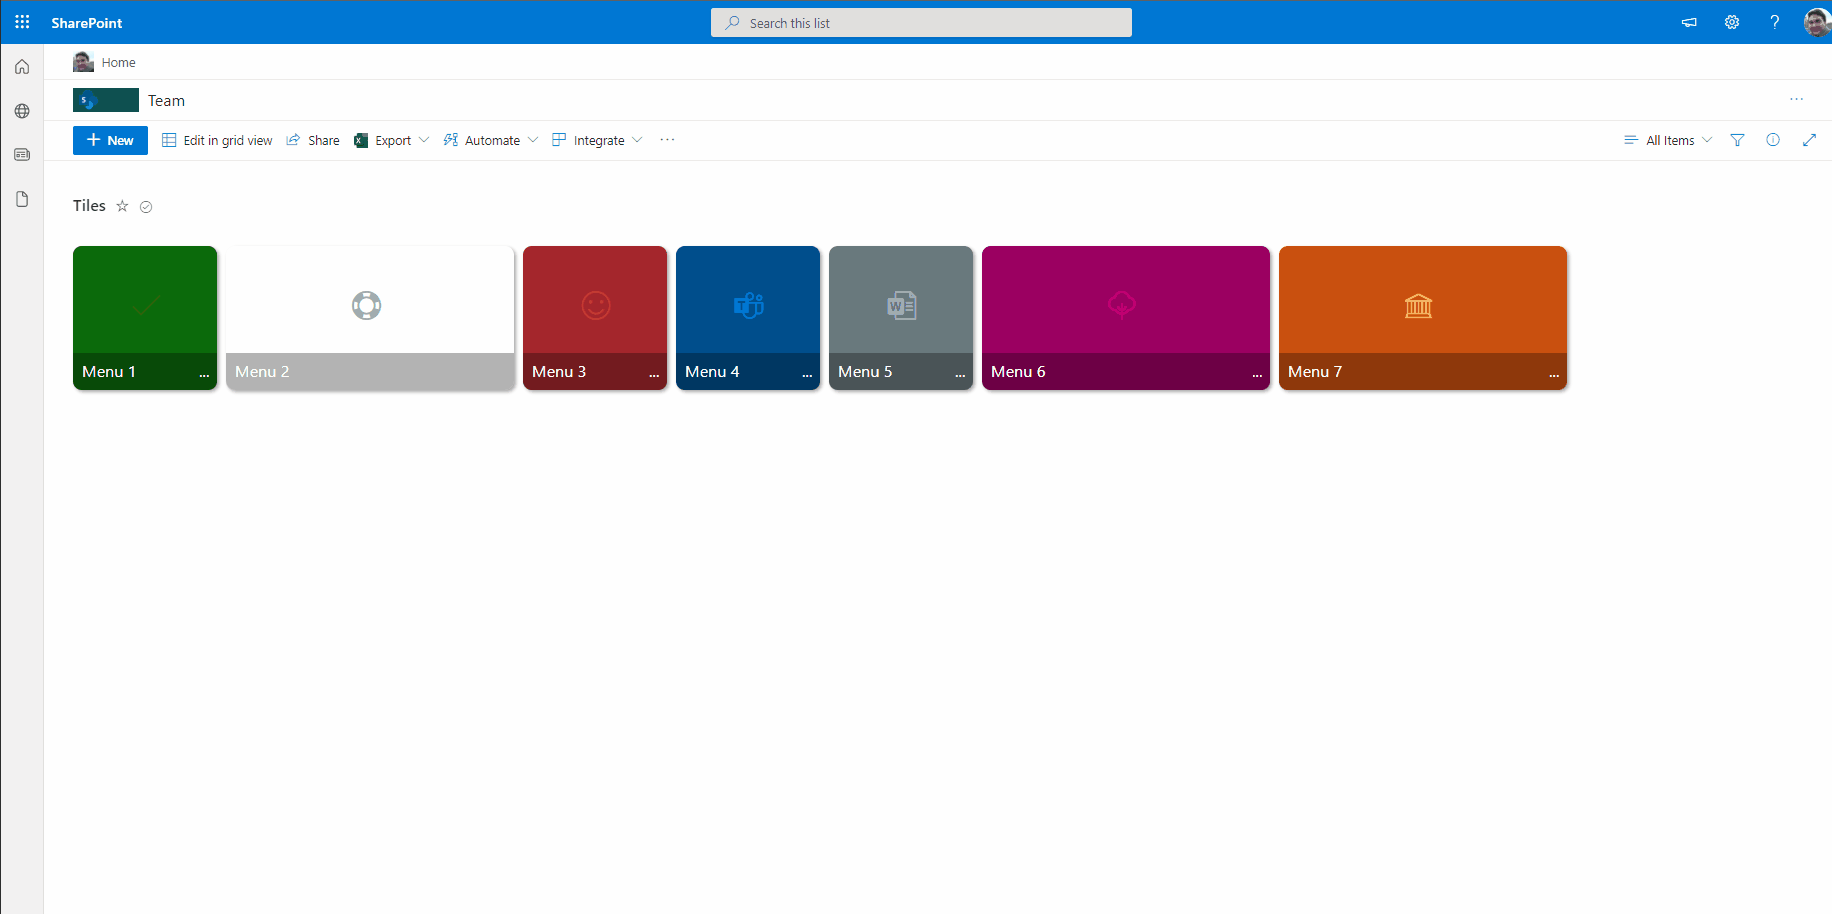Open the ellipsis menu on Menu 6 tile
The width and height of the screenshot is (1832, 914).
point(1257,373)
